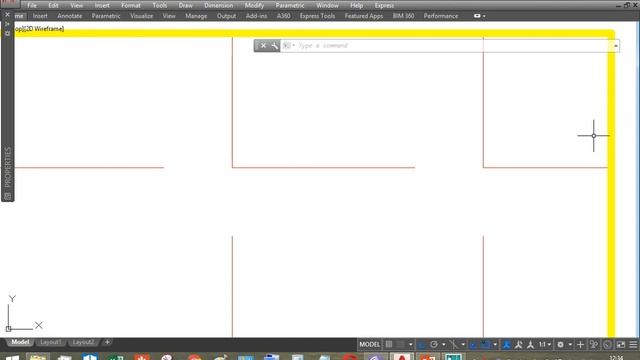Toggle the annotation autoscale icon
The width and height of the screenshot is (640, 360).
click(518, 344)
